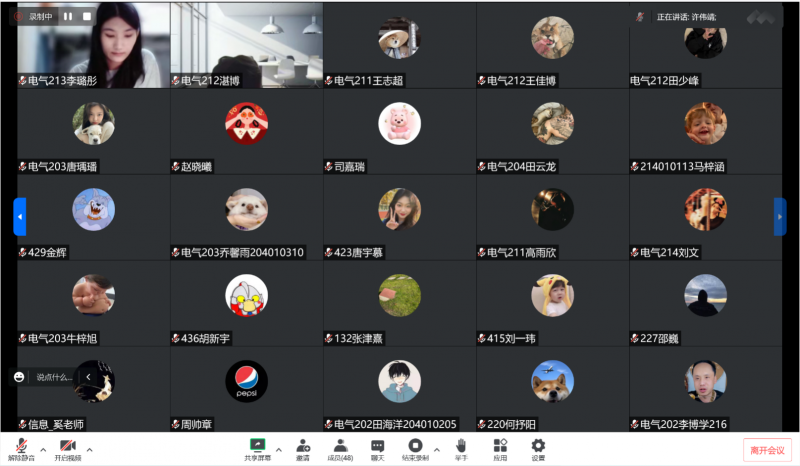Expand recording options arrow beside 结束录制
This screenshot has width=800, height=466.
437,450
